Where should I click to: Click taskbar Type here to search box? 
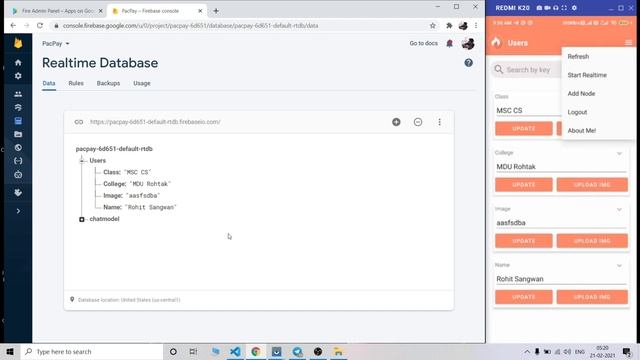(x=92, y=352)
